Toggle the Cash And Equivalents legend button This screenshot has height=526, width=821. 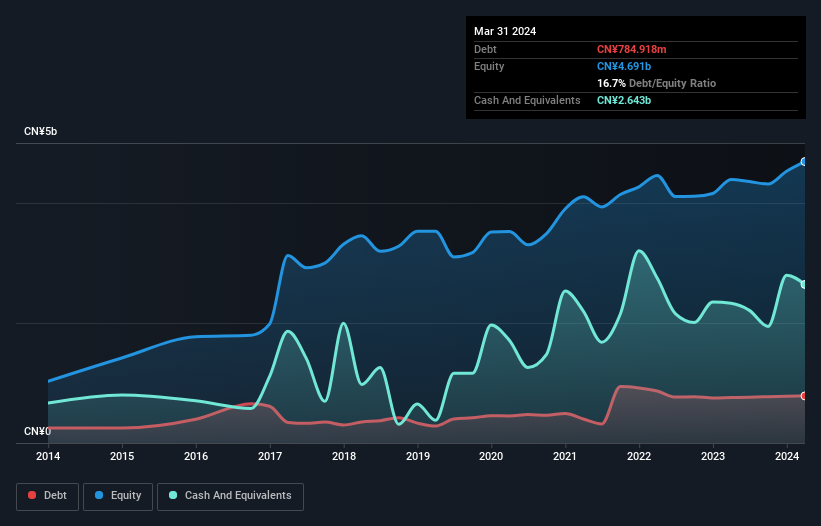click(230, 496)
